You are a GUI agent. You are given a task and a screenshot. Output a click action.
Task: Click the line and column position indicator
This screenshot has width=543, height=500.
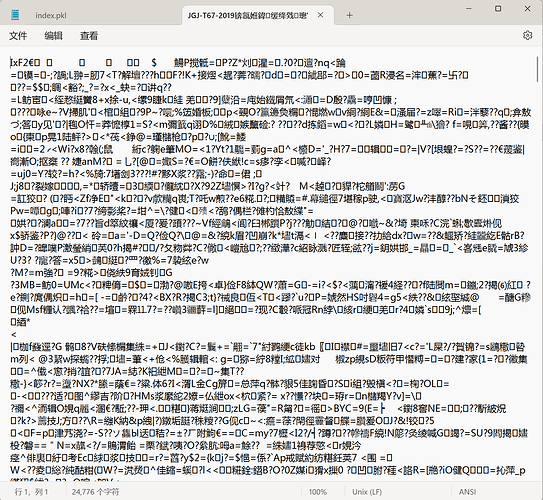(31, 492)
